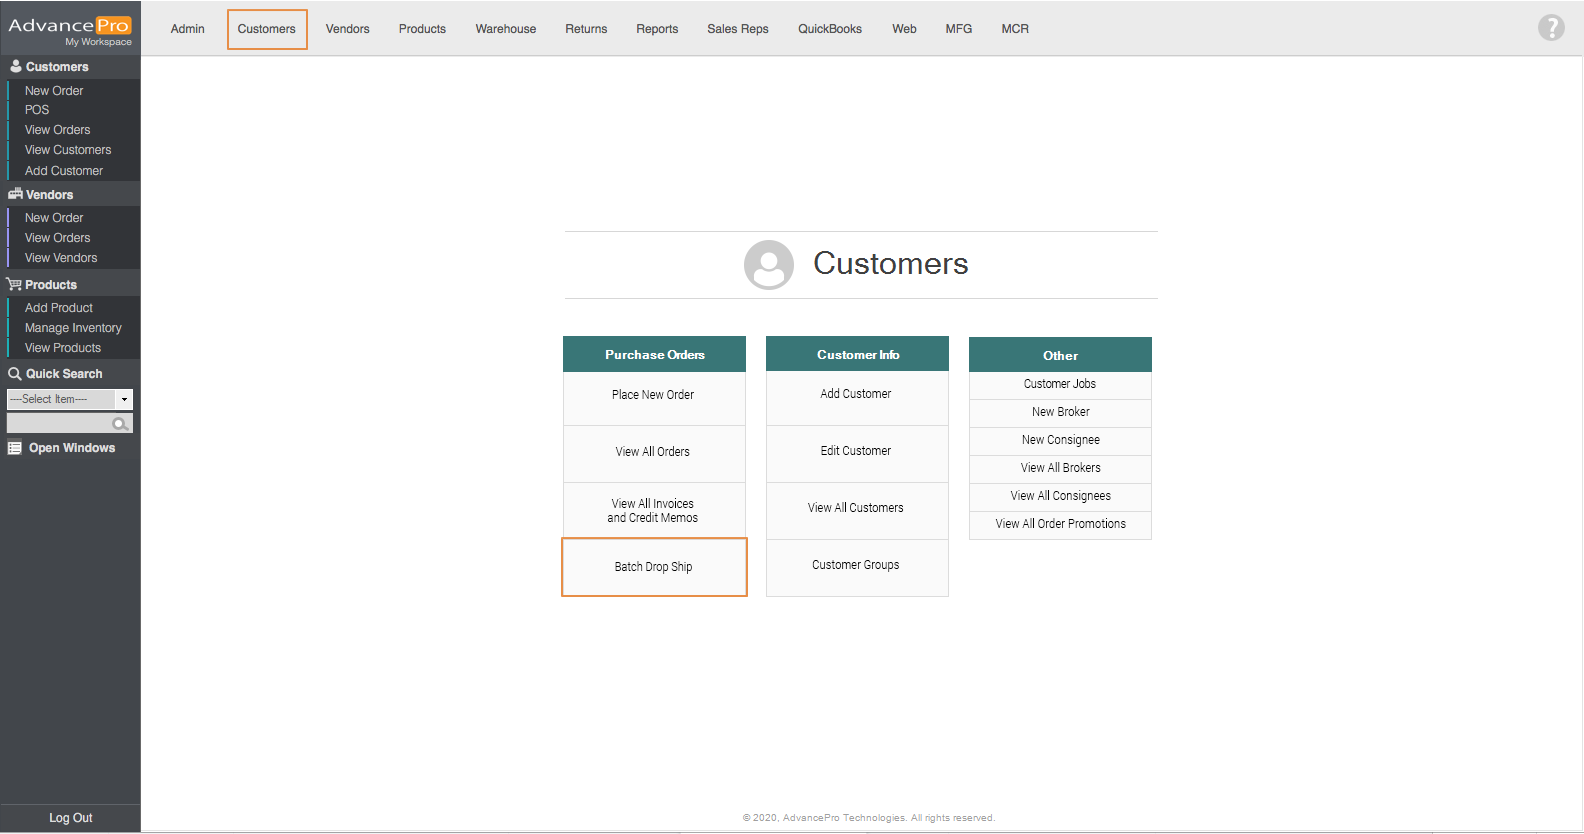Log out of AdvancePro
This screenshot has width=1584, height=834.
point(70,818)
